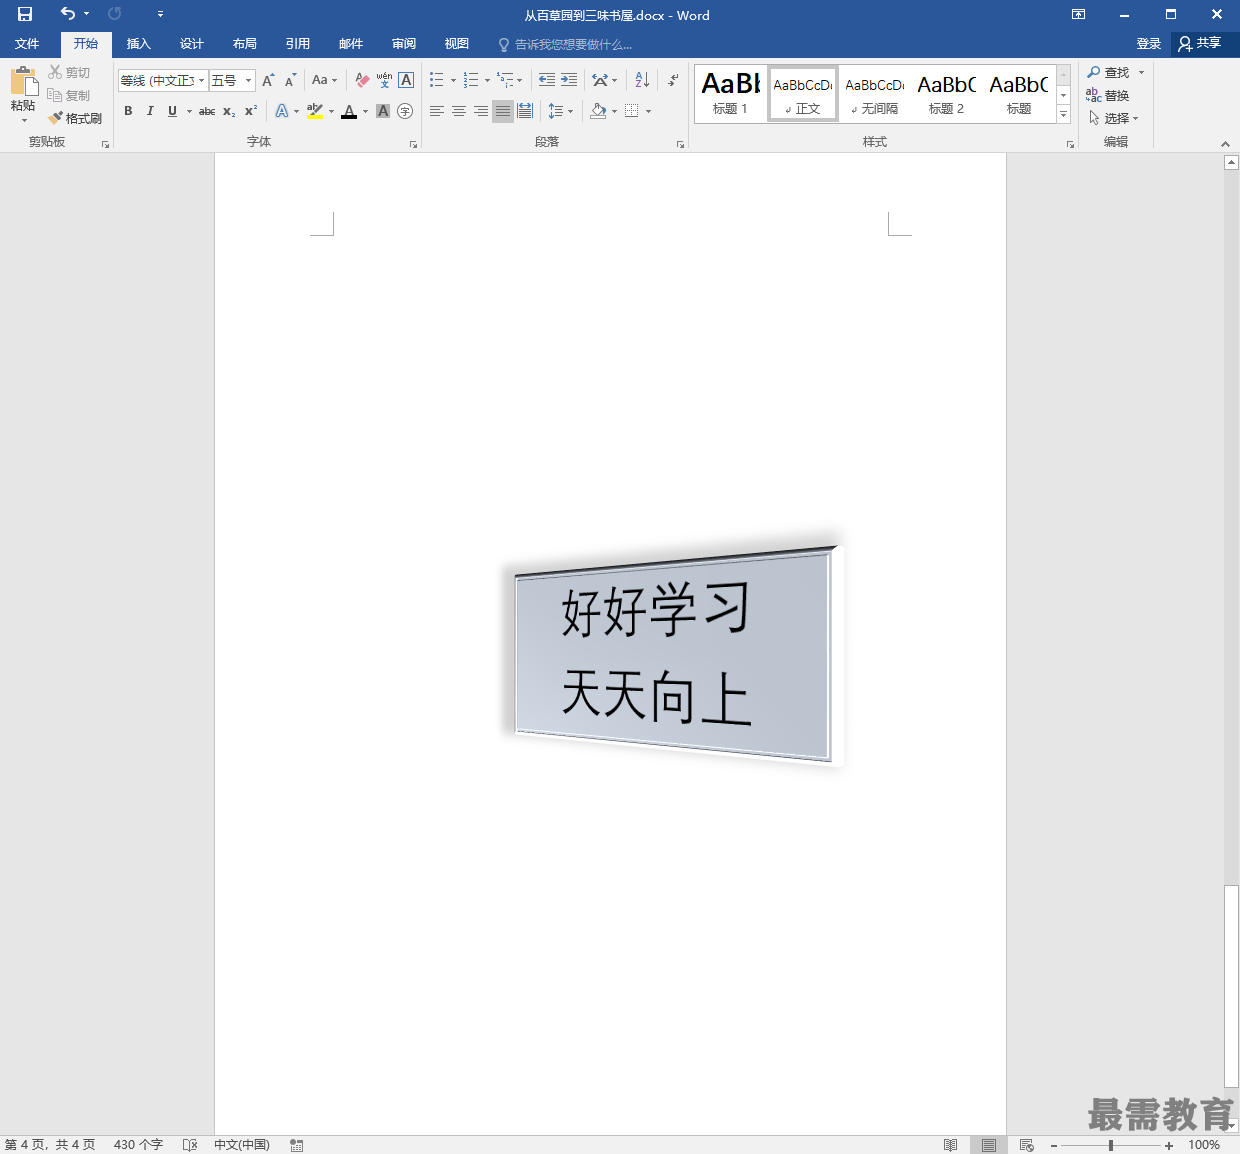Click the character border icon
The image size is (1240, 1154).
[406, 81]
